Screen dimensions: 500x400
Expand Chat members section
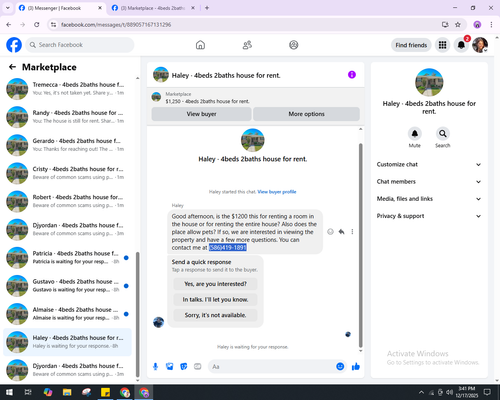[429, 182]
